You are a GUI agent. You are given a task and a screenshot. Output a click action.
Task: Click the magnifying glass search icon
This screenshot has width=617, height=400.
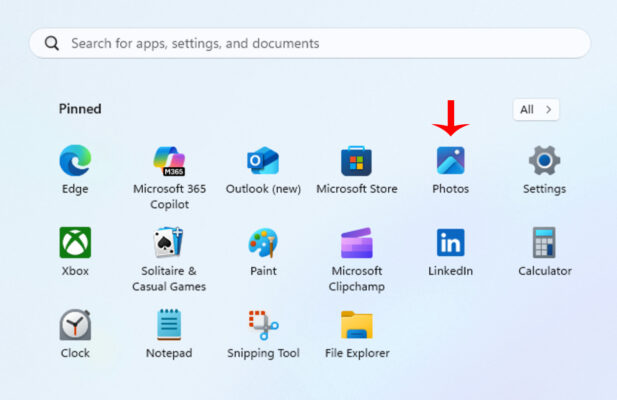52,44
